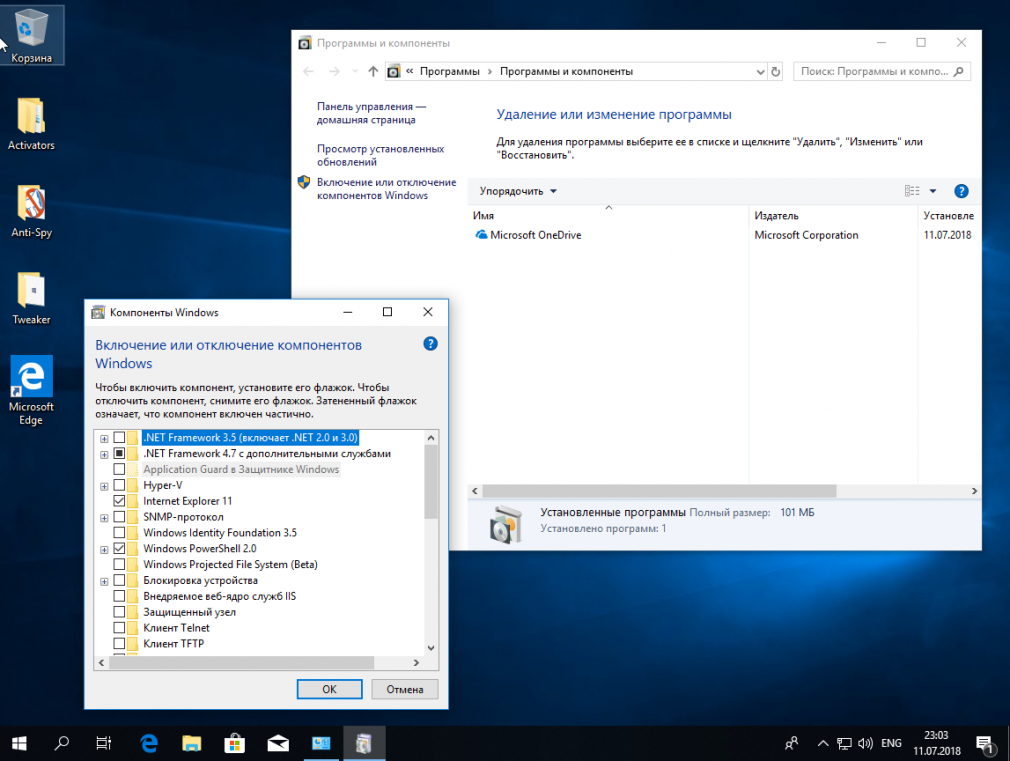Click the taskbar clock showing 23:03
The height and width of the screenshot is (761, 1010).
pyautogui.click(x=937, y=744)
